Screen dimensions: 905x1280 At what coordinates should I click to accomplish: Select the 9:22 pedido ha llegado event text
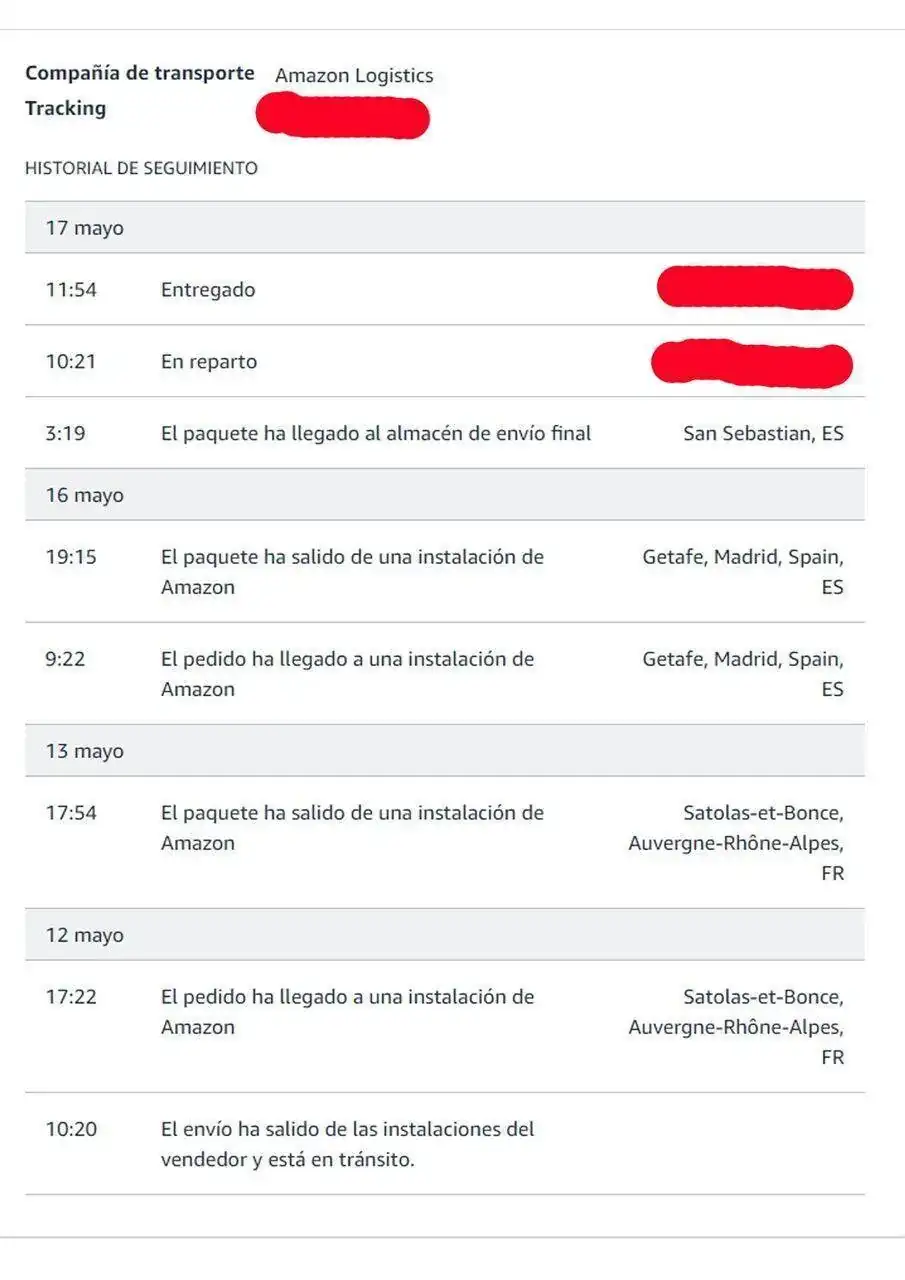click(x=347, y=674)
